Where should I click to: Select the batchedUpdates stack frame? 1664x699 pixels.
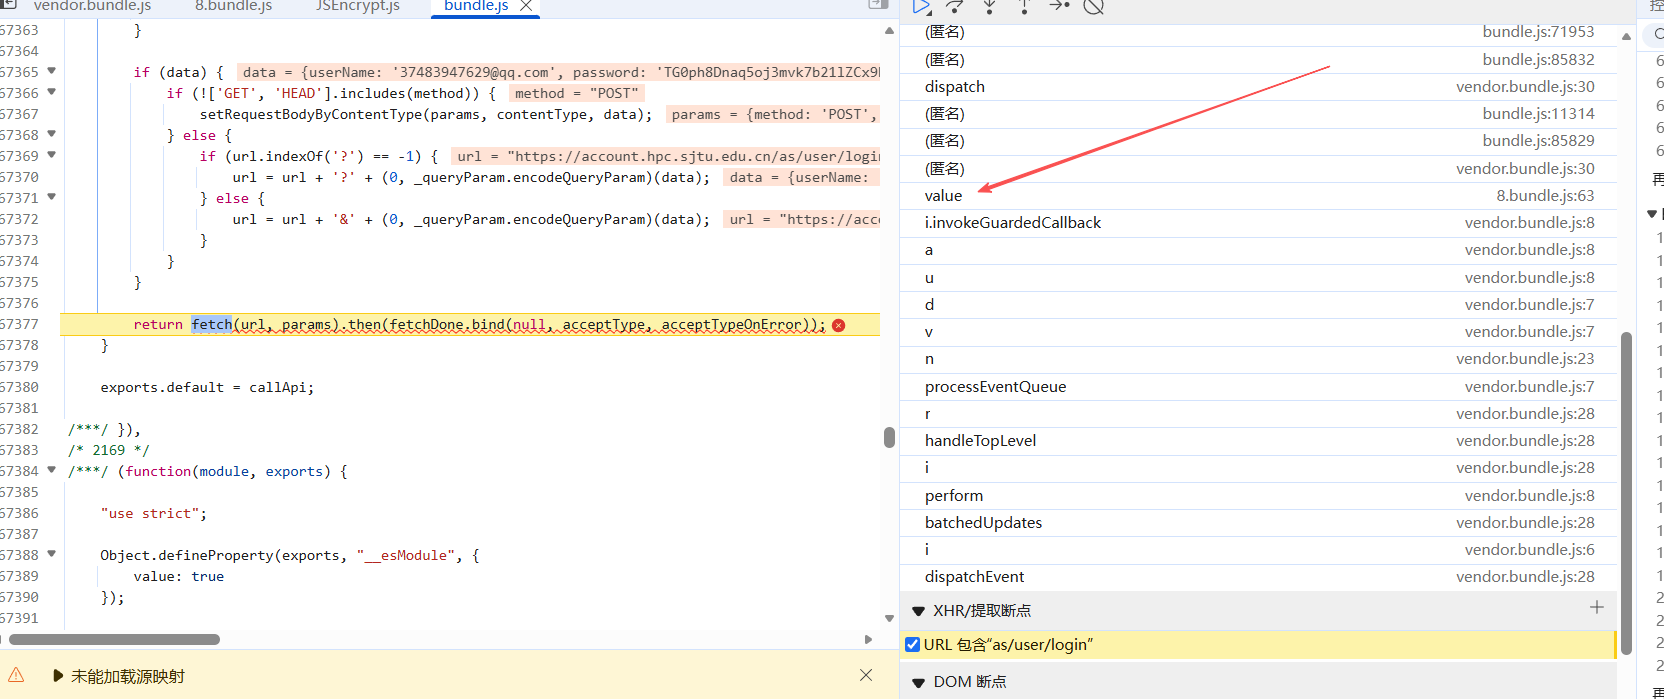point(1258,523)
